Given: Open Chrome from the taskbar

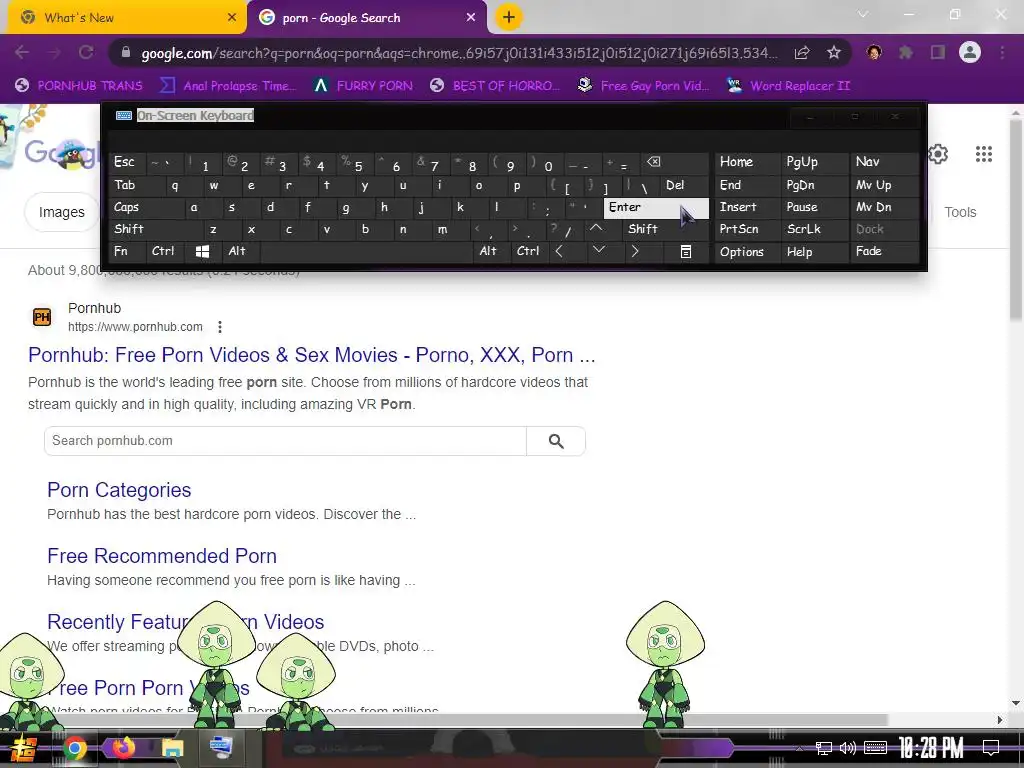Looking at the screenshot, I should point(75,748).
